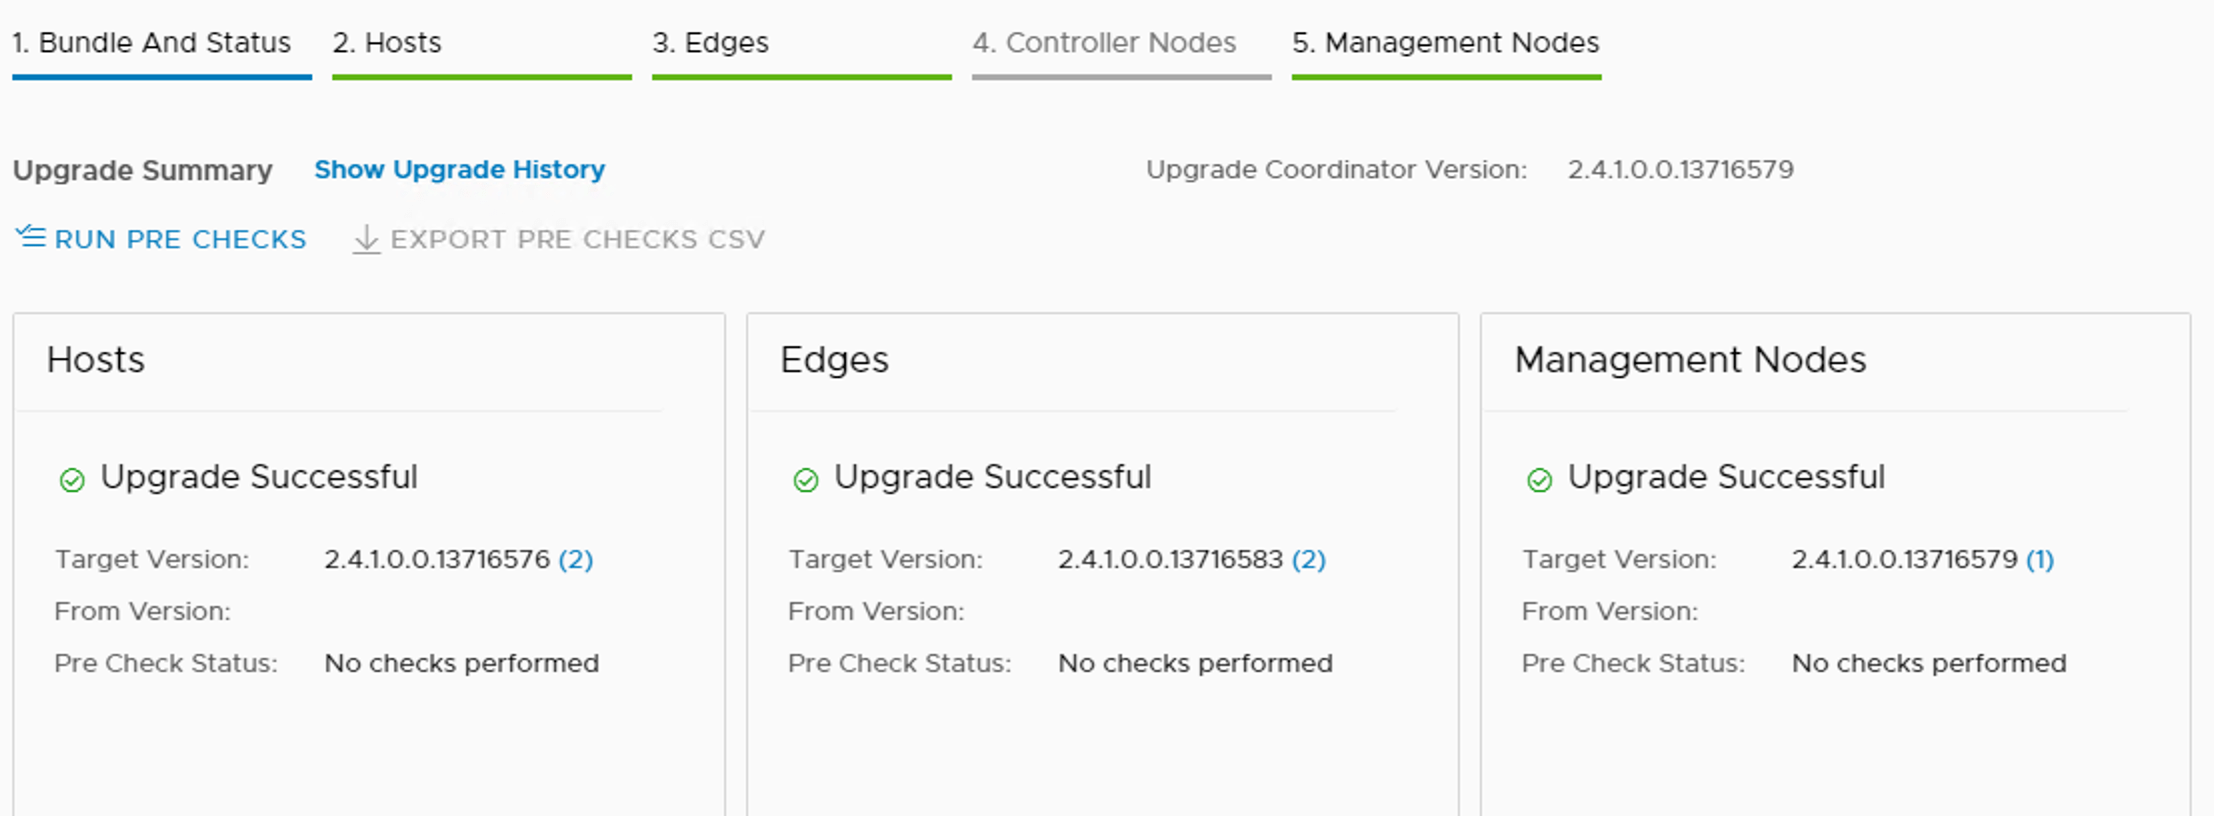
Task: Open the Bundle And Status tab
Action: point(151,43)
